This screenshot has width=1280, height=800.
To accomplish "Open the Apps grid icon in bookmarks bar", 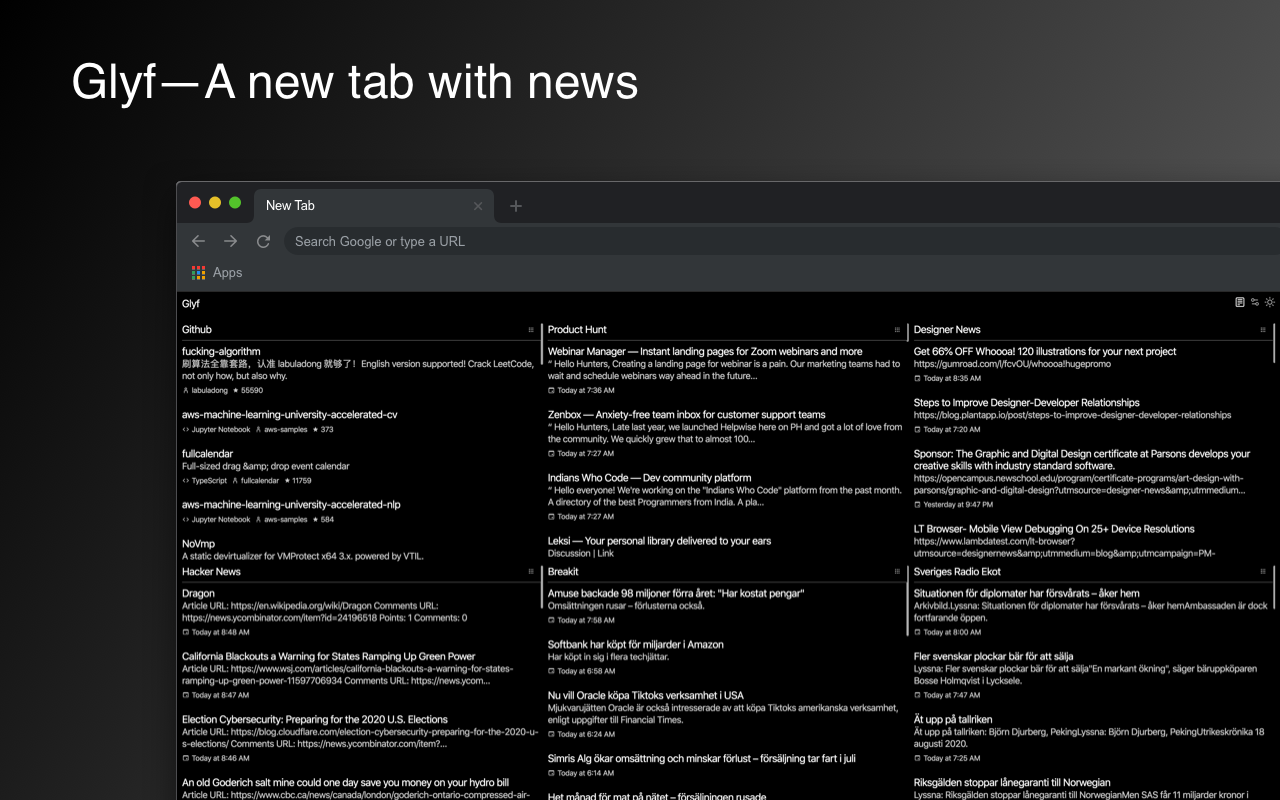I will 198,272.
